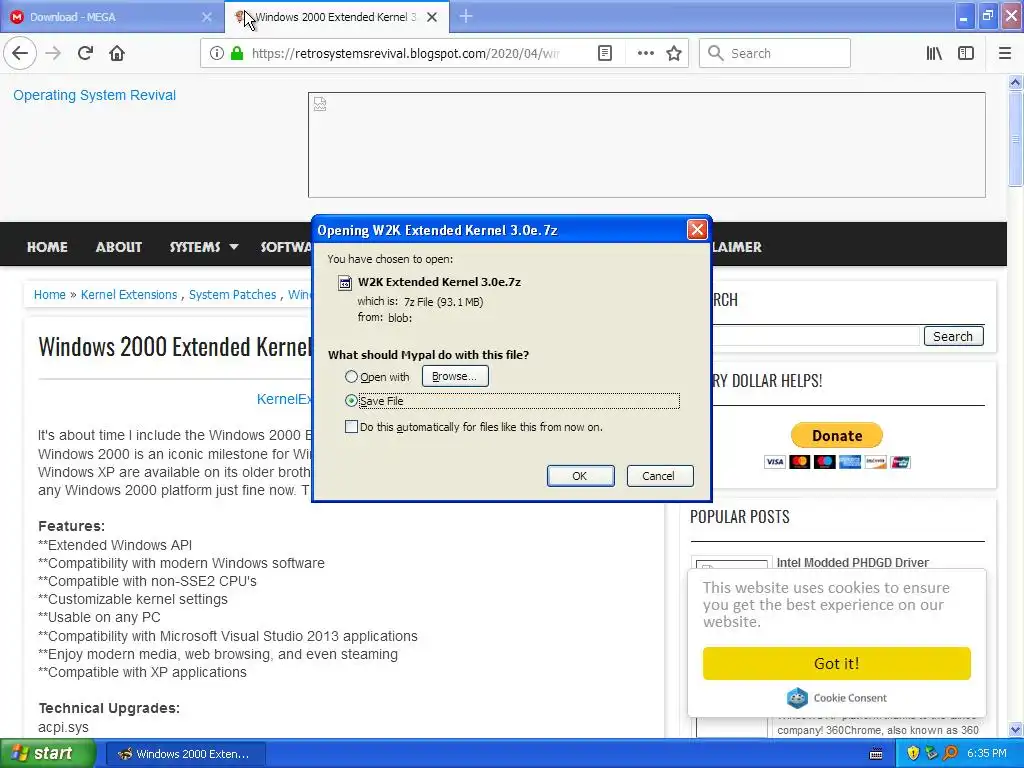The width and height of the screenshot is (1024, 768).
Task: Cancel the file download dialog
Action: click(x=658, y=476)
